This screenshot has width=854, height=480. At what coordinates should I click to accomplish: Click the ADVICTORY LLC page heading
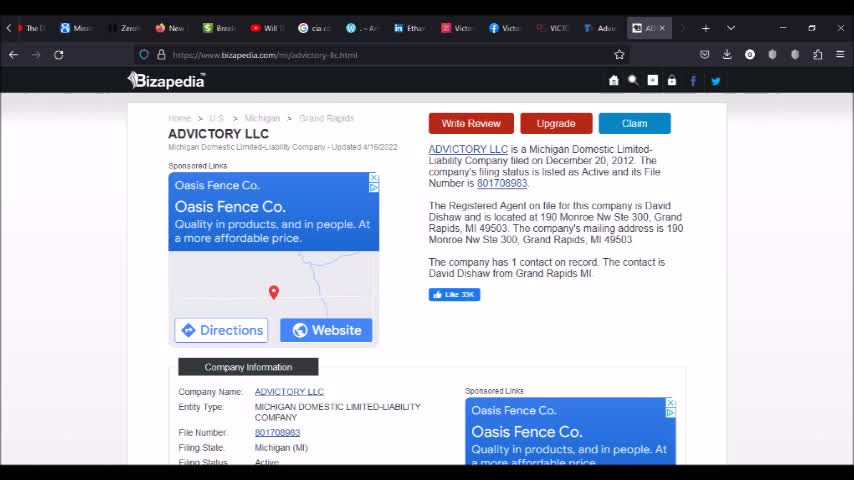pyautogui.click(x=218, y=134)
